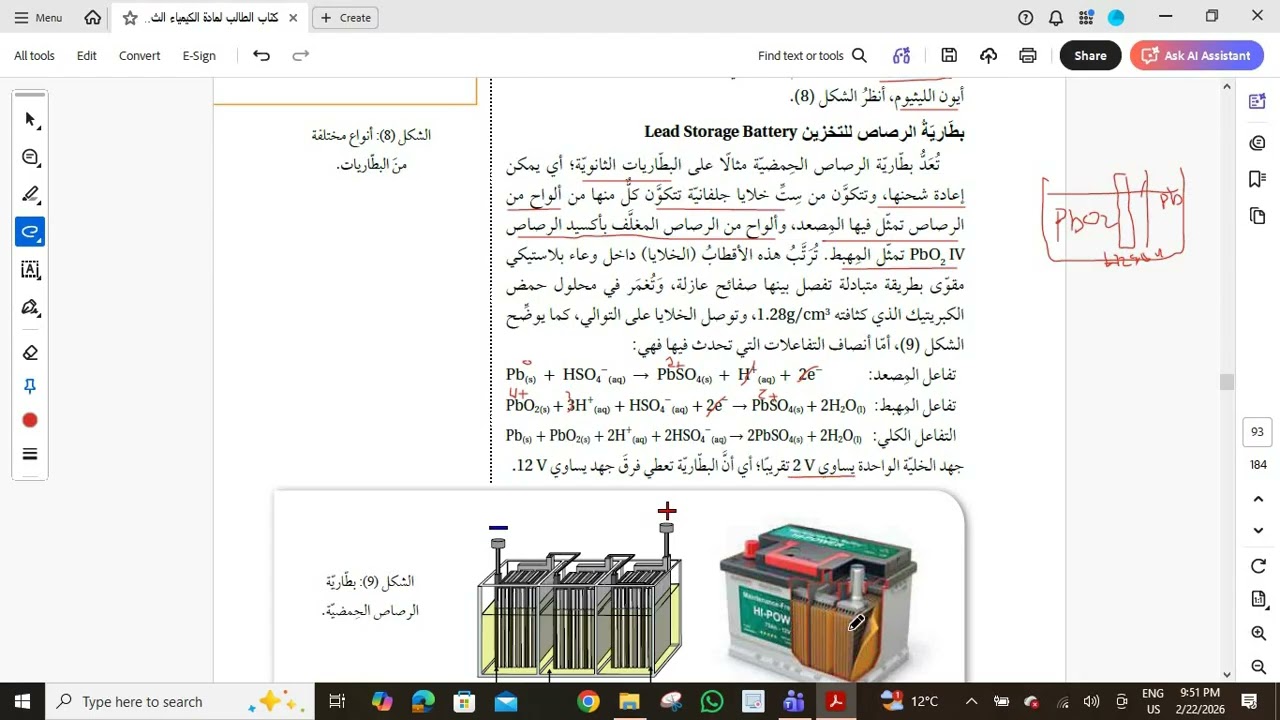Screen dimensions: 1280x720
Task: Choose the Sign pen tool
Action: [x=30, y=307]
